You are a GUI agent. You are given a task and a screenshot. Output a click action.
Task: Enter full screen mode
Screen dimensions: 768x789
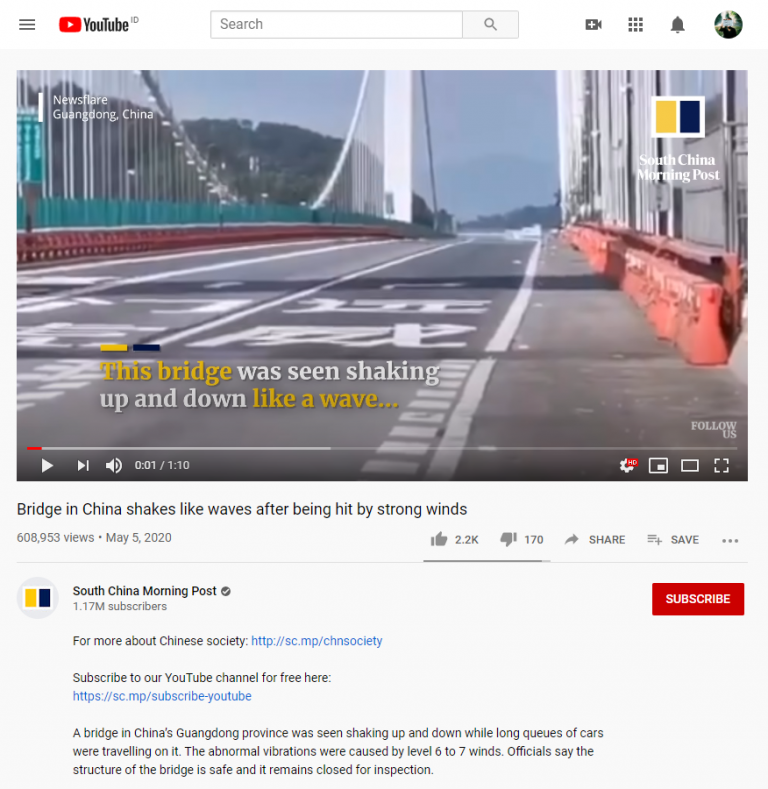pyautogui.click(x=721, y=465)
